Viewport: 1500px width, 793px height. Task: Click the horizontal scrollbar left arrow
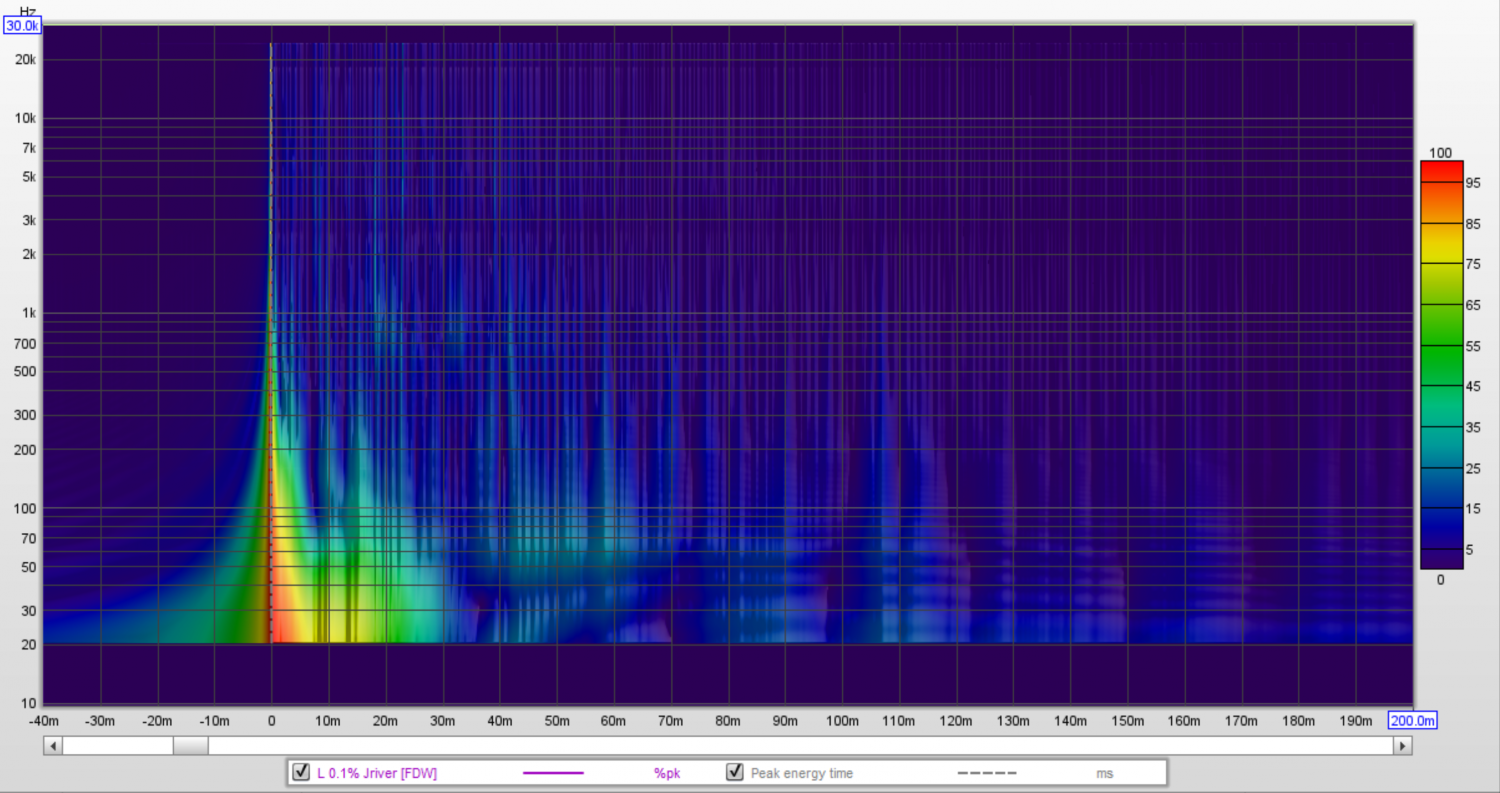[53, 746]
